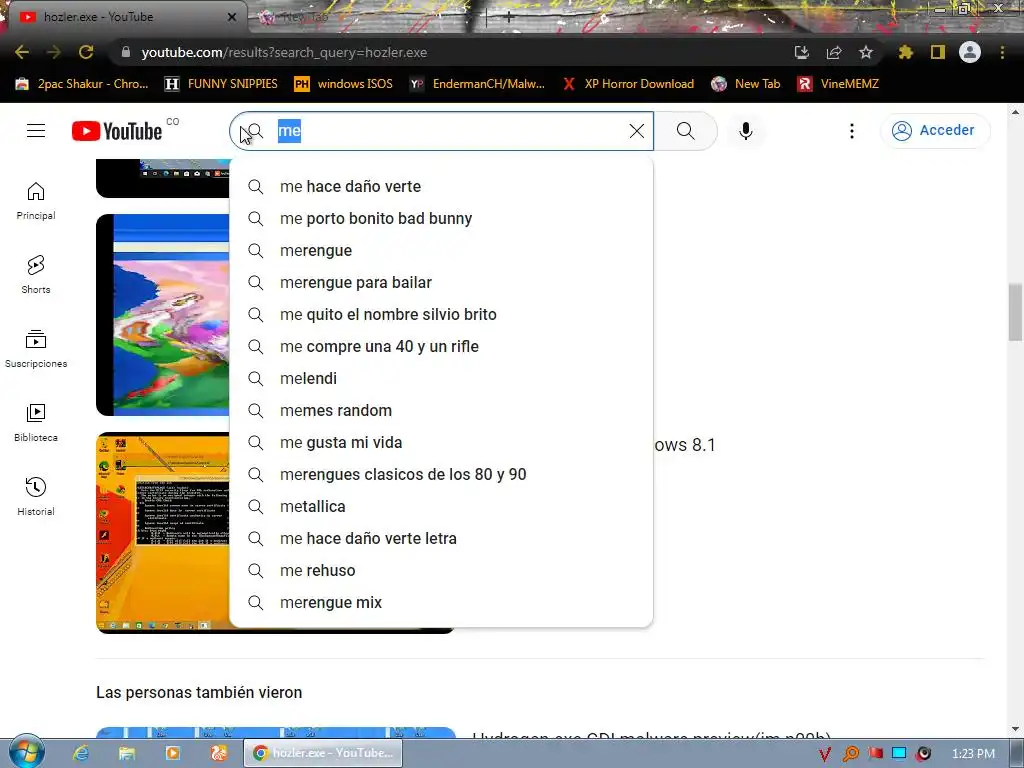Screen dimensions: 1024x768
Task: Pick 'me compre una 40 y un rifle'
Action: coord(441,346)
